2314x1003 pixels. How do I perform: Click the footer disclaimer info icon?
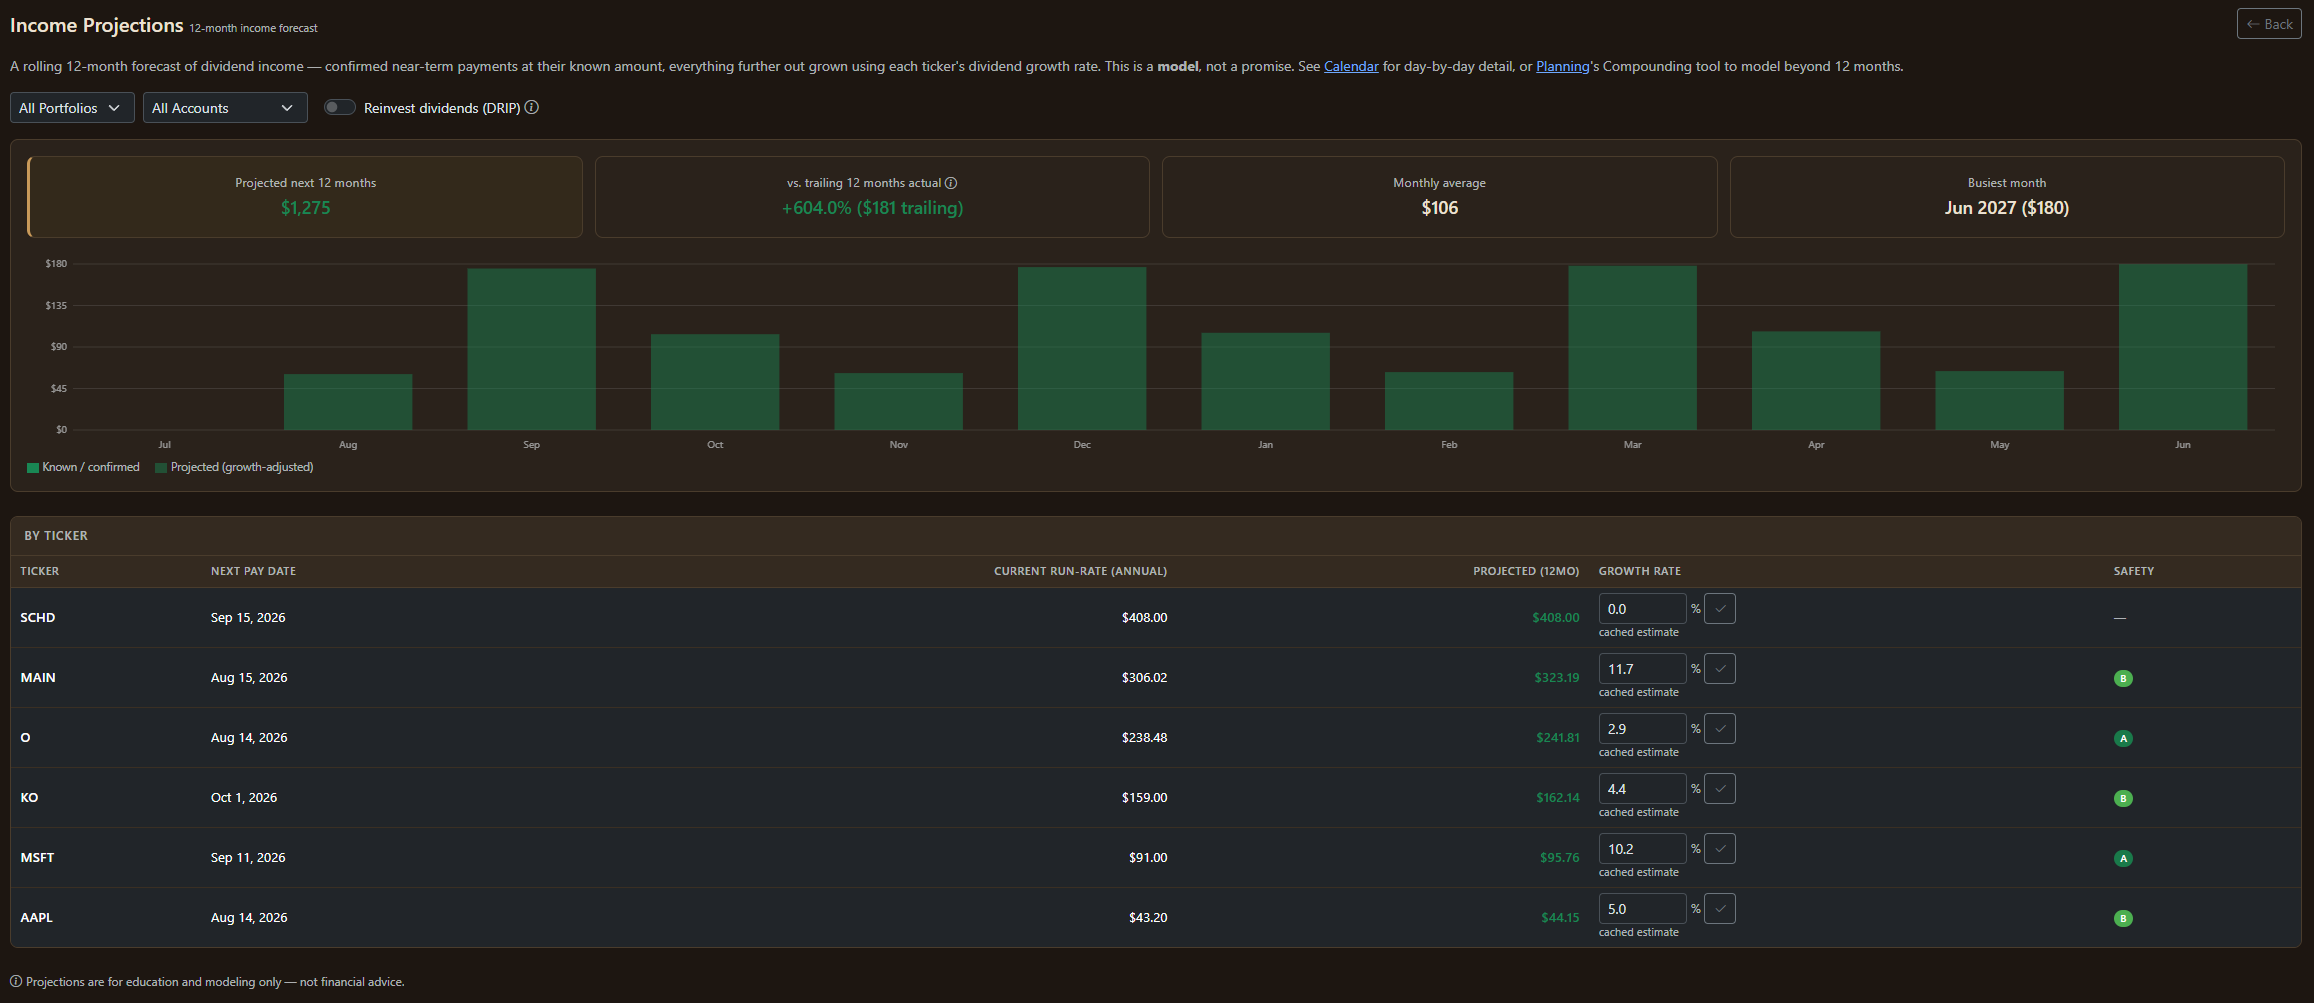(x=16, y=982)
